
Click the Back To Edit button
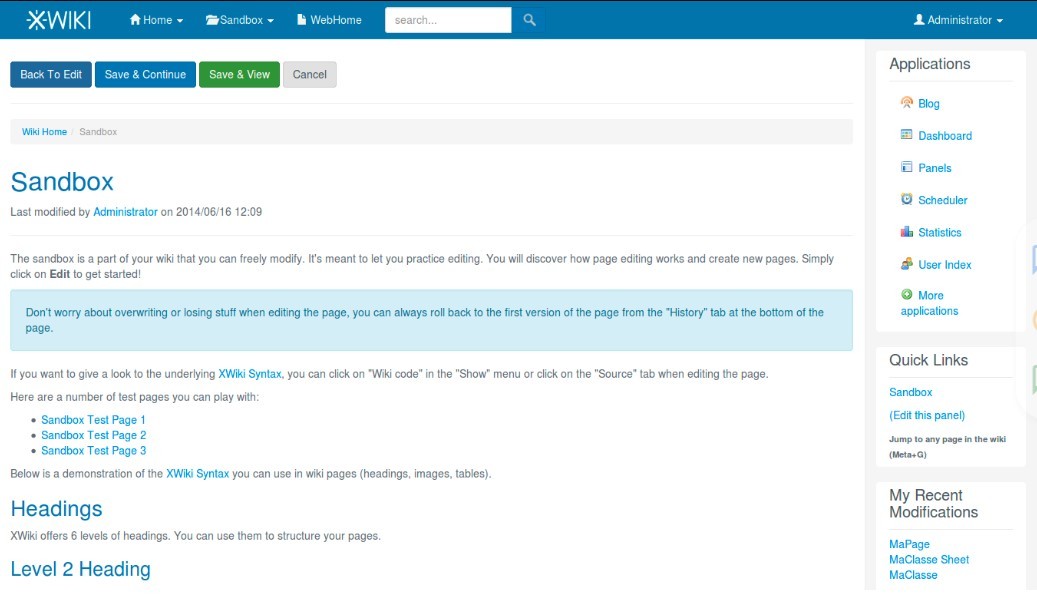[51, 75]
